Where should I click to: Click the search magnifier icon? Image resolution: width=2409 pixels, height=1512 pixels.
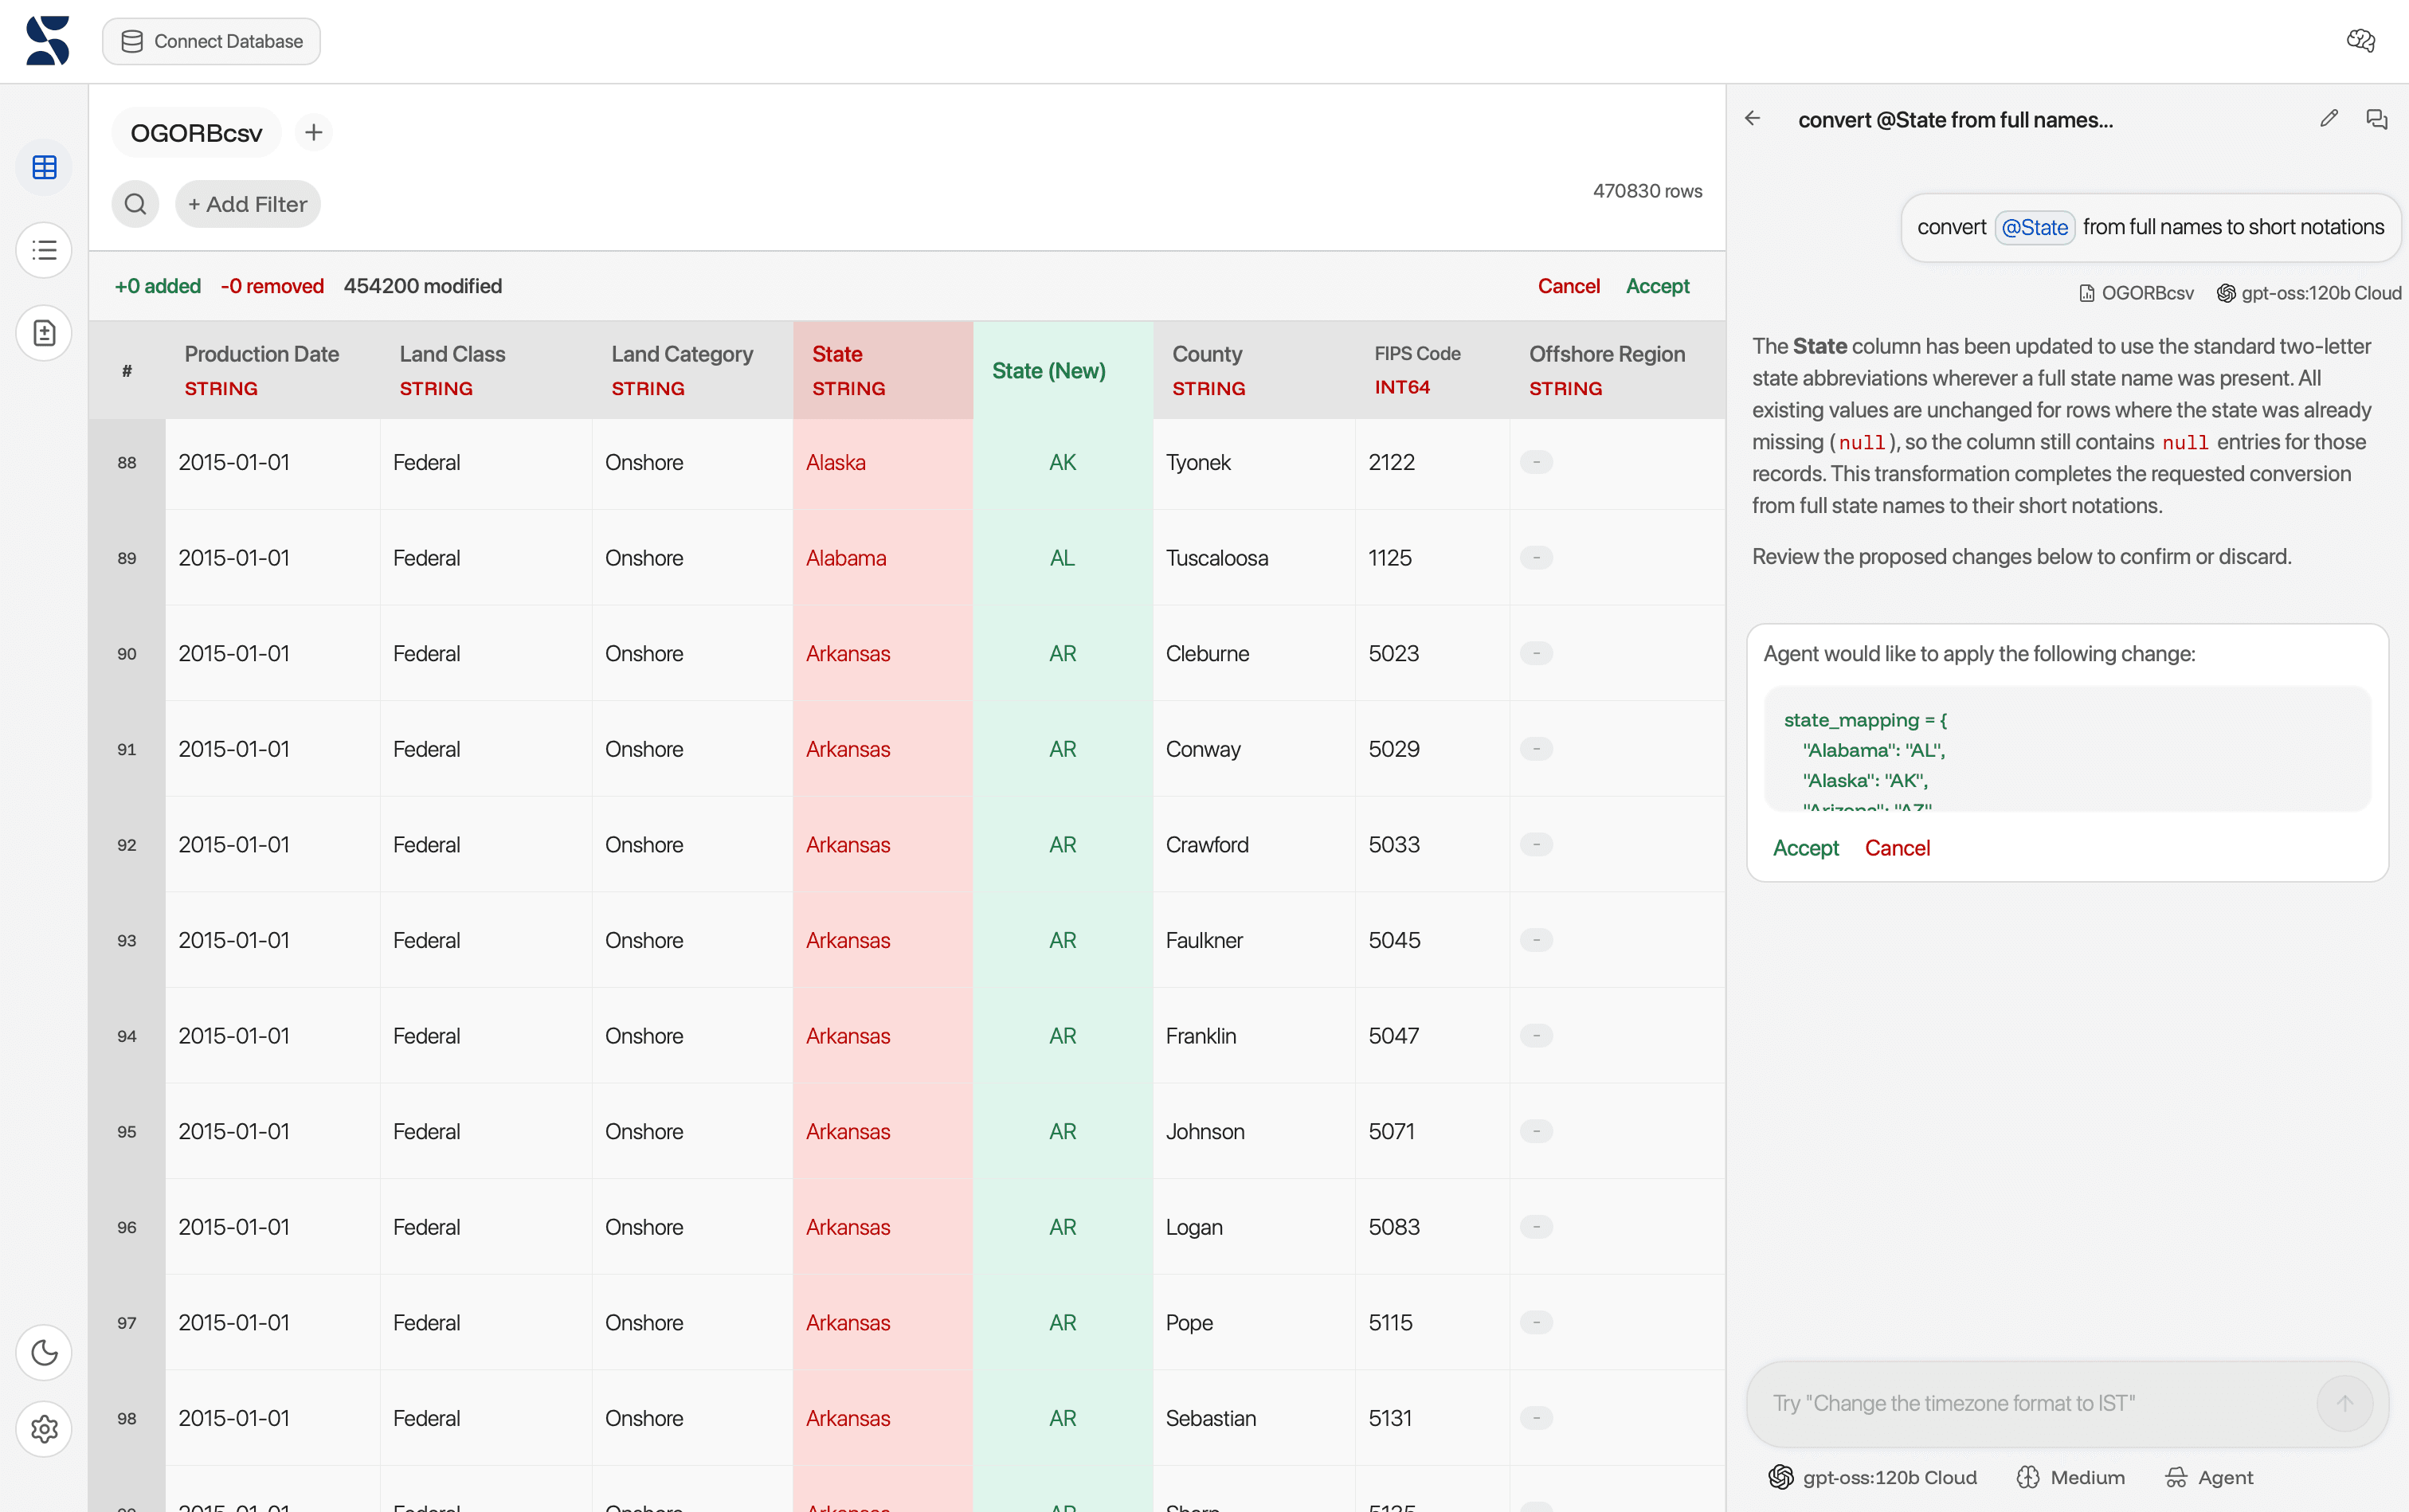135,204
